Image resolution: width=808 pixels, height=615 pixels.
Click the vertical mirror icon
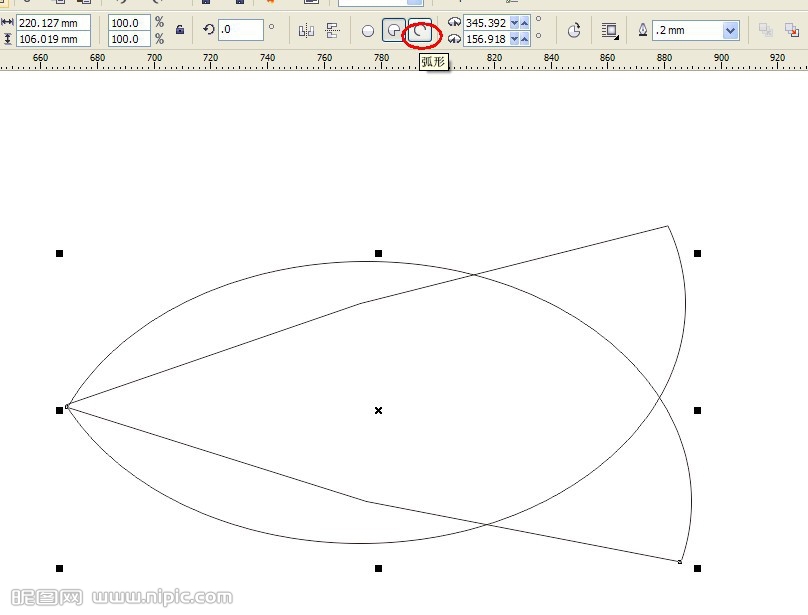[333, 30]
